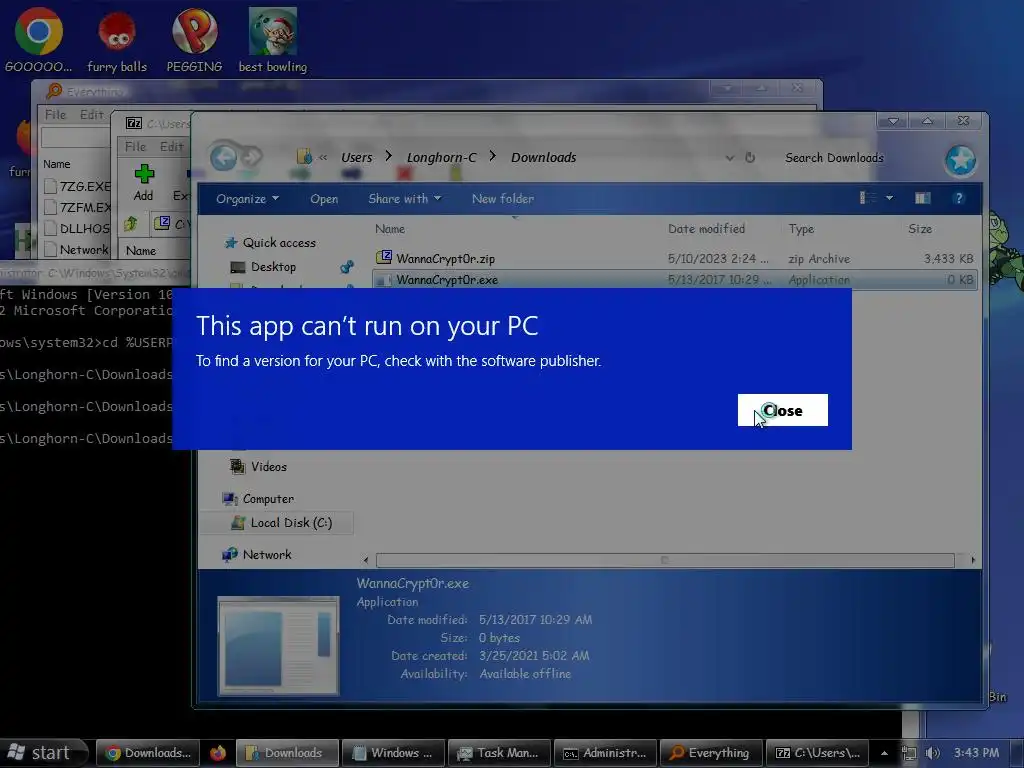Open network icon in system tray

(x=908, y=753)
